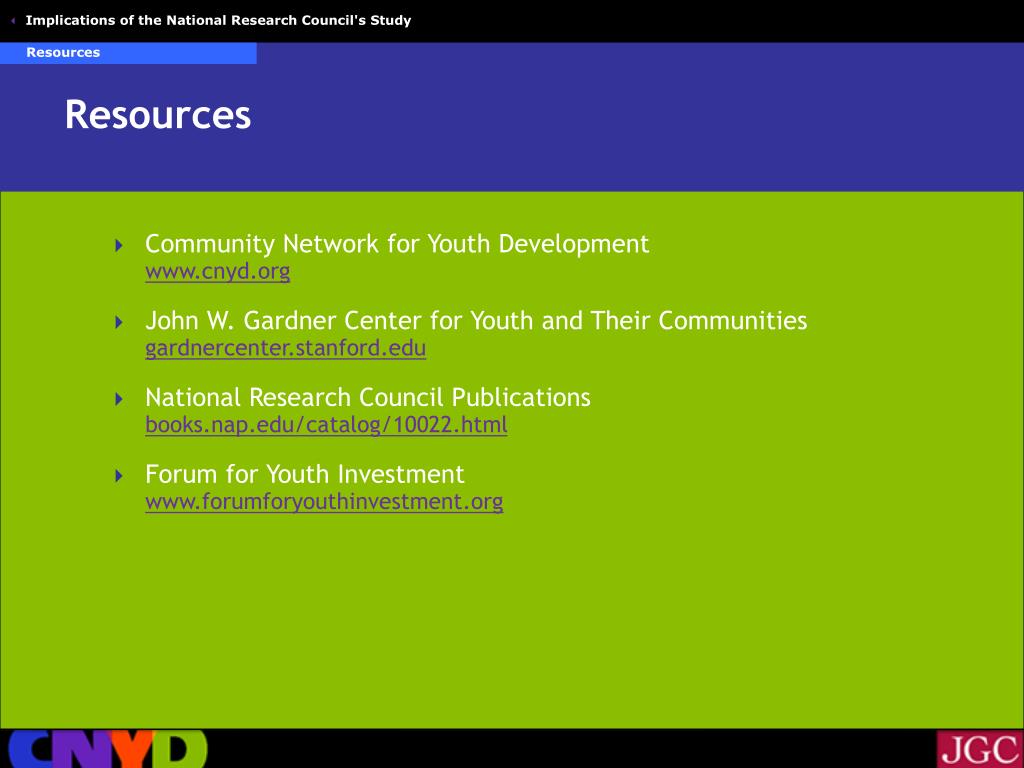Click 'Implications of the National Research Council's Study' title
1024x768 pixels.
coord(218,20)
